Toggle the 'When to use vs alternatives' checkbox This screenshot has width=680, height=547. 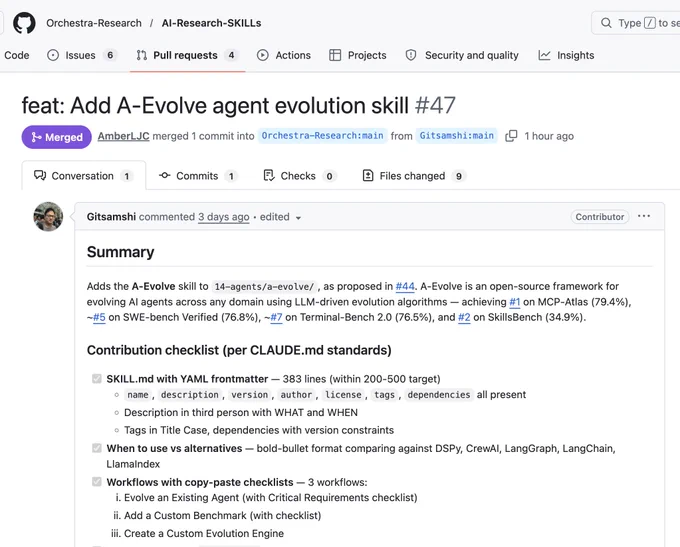pyautogui.click(x=97, y=448)
